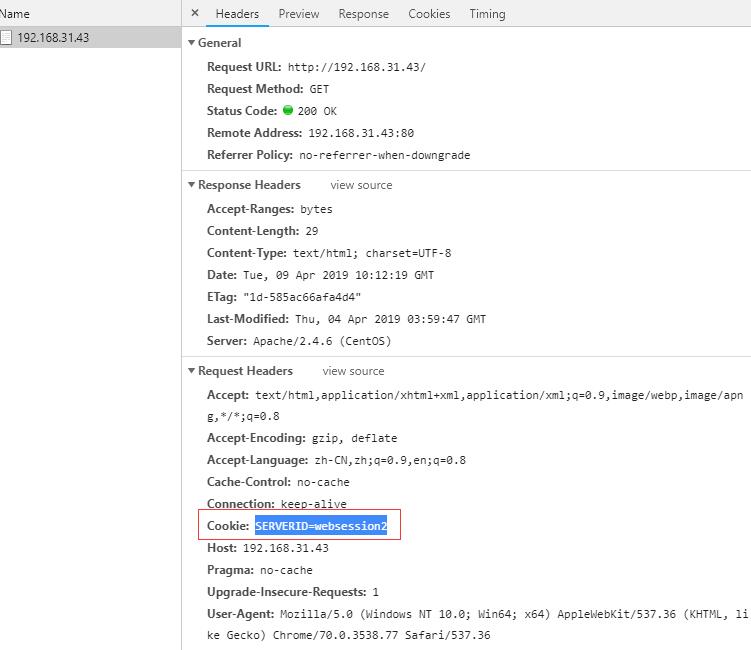Switch to the Preview tab
Viewport: 751px width, 650px height.
coord(299,14)
